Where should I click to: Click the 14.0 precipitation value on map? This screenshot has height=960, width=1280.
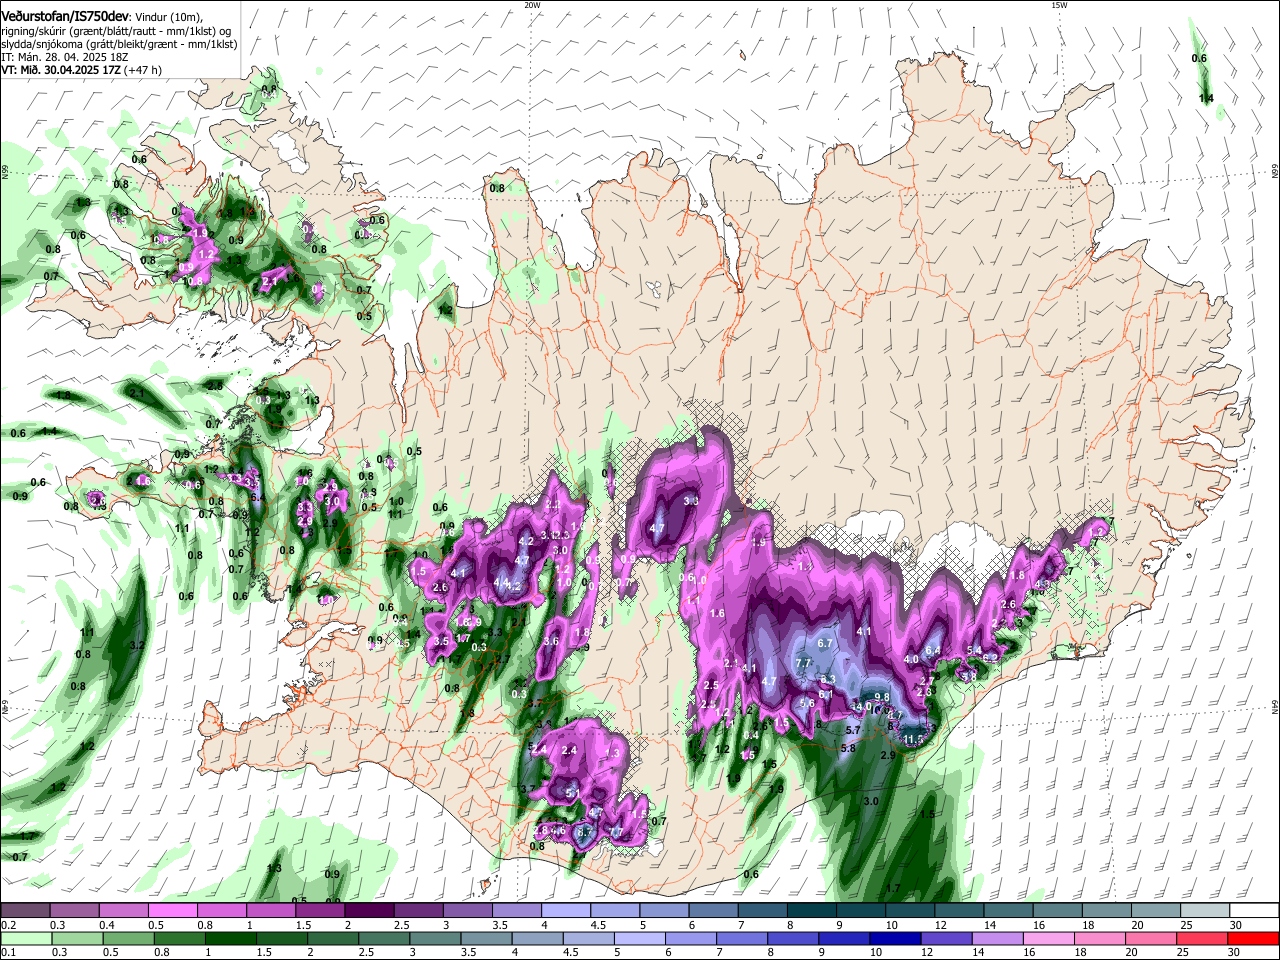point(861,706)
